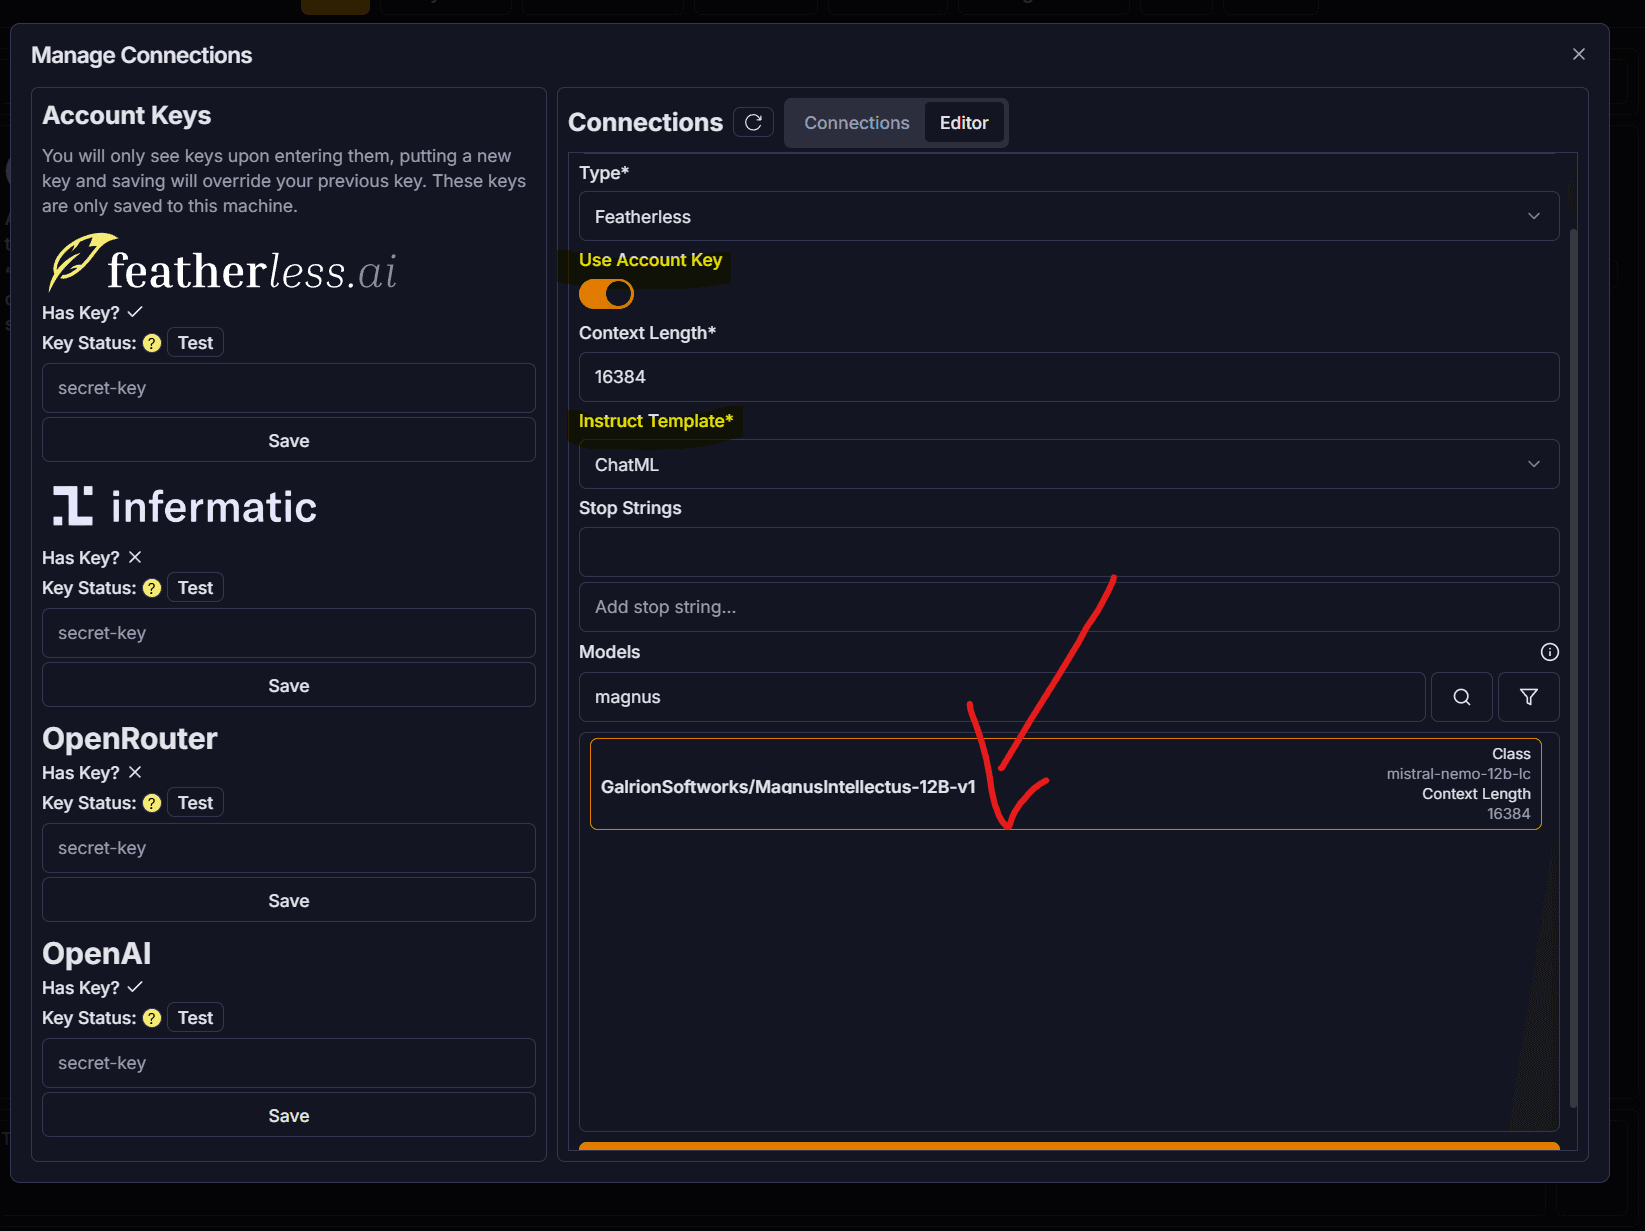Select model GalrionSoftworks/MagnusIntellectus-12B-v1
1645x1231 pixels.
point(1066,784)
